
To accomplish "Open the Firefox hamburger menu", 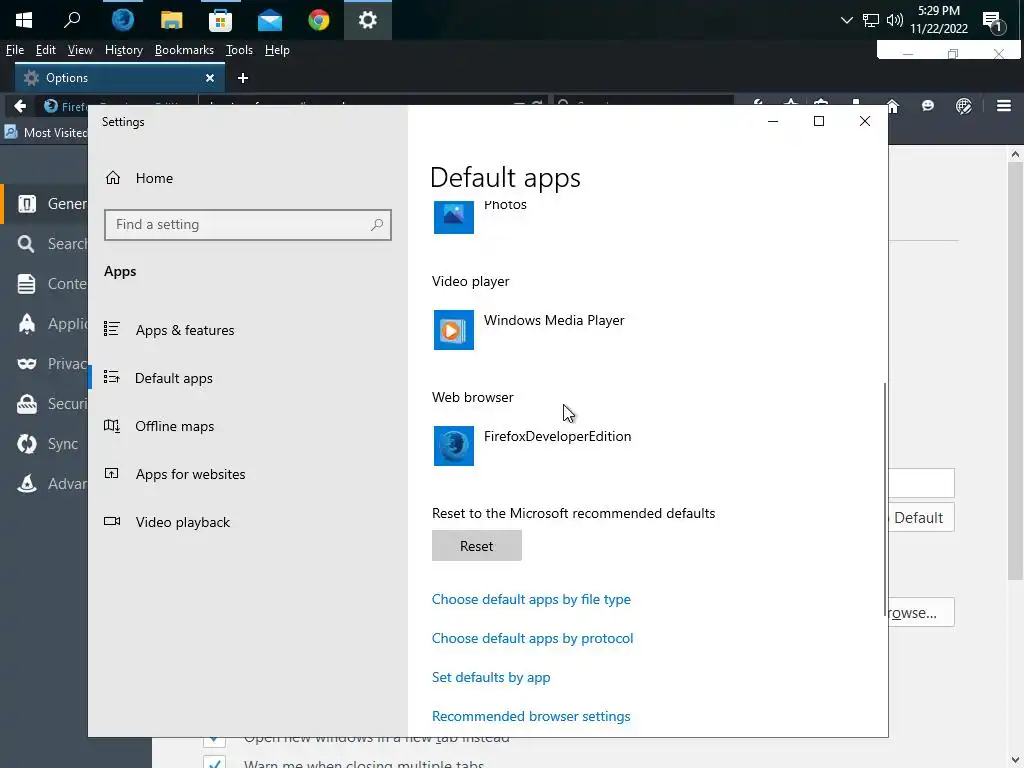I will click(x=1004, y=106).
